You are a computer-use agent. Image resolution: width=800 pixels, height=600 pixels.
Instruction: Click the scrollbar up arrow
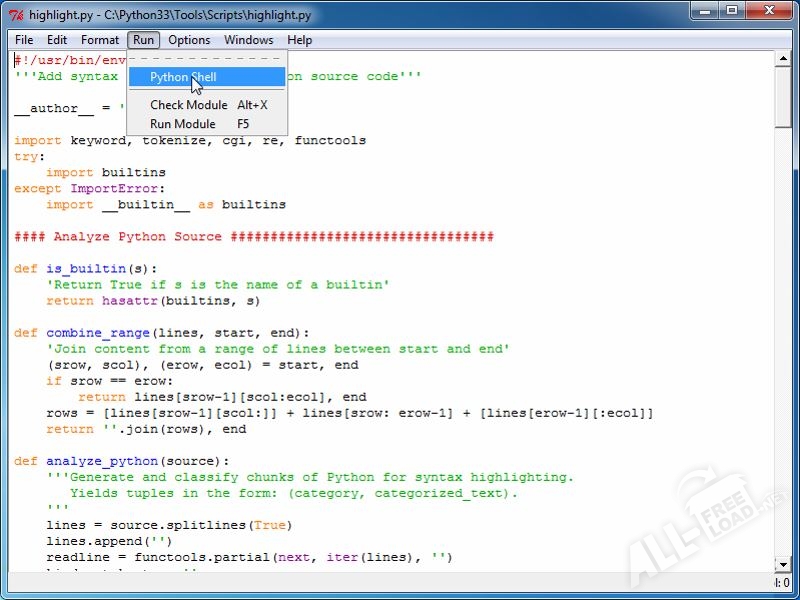click(784, 59)
